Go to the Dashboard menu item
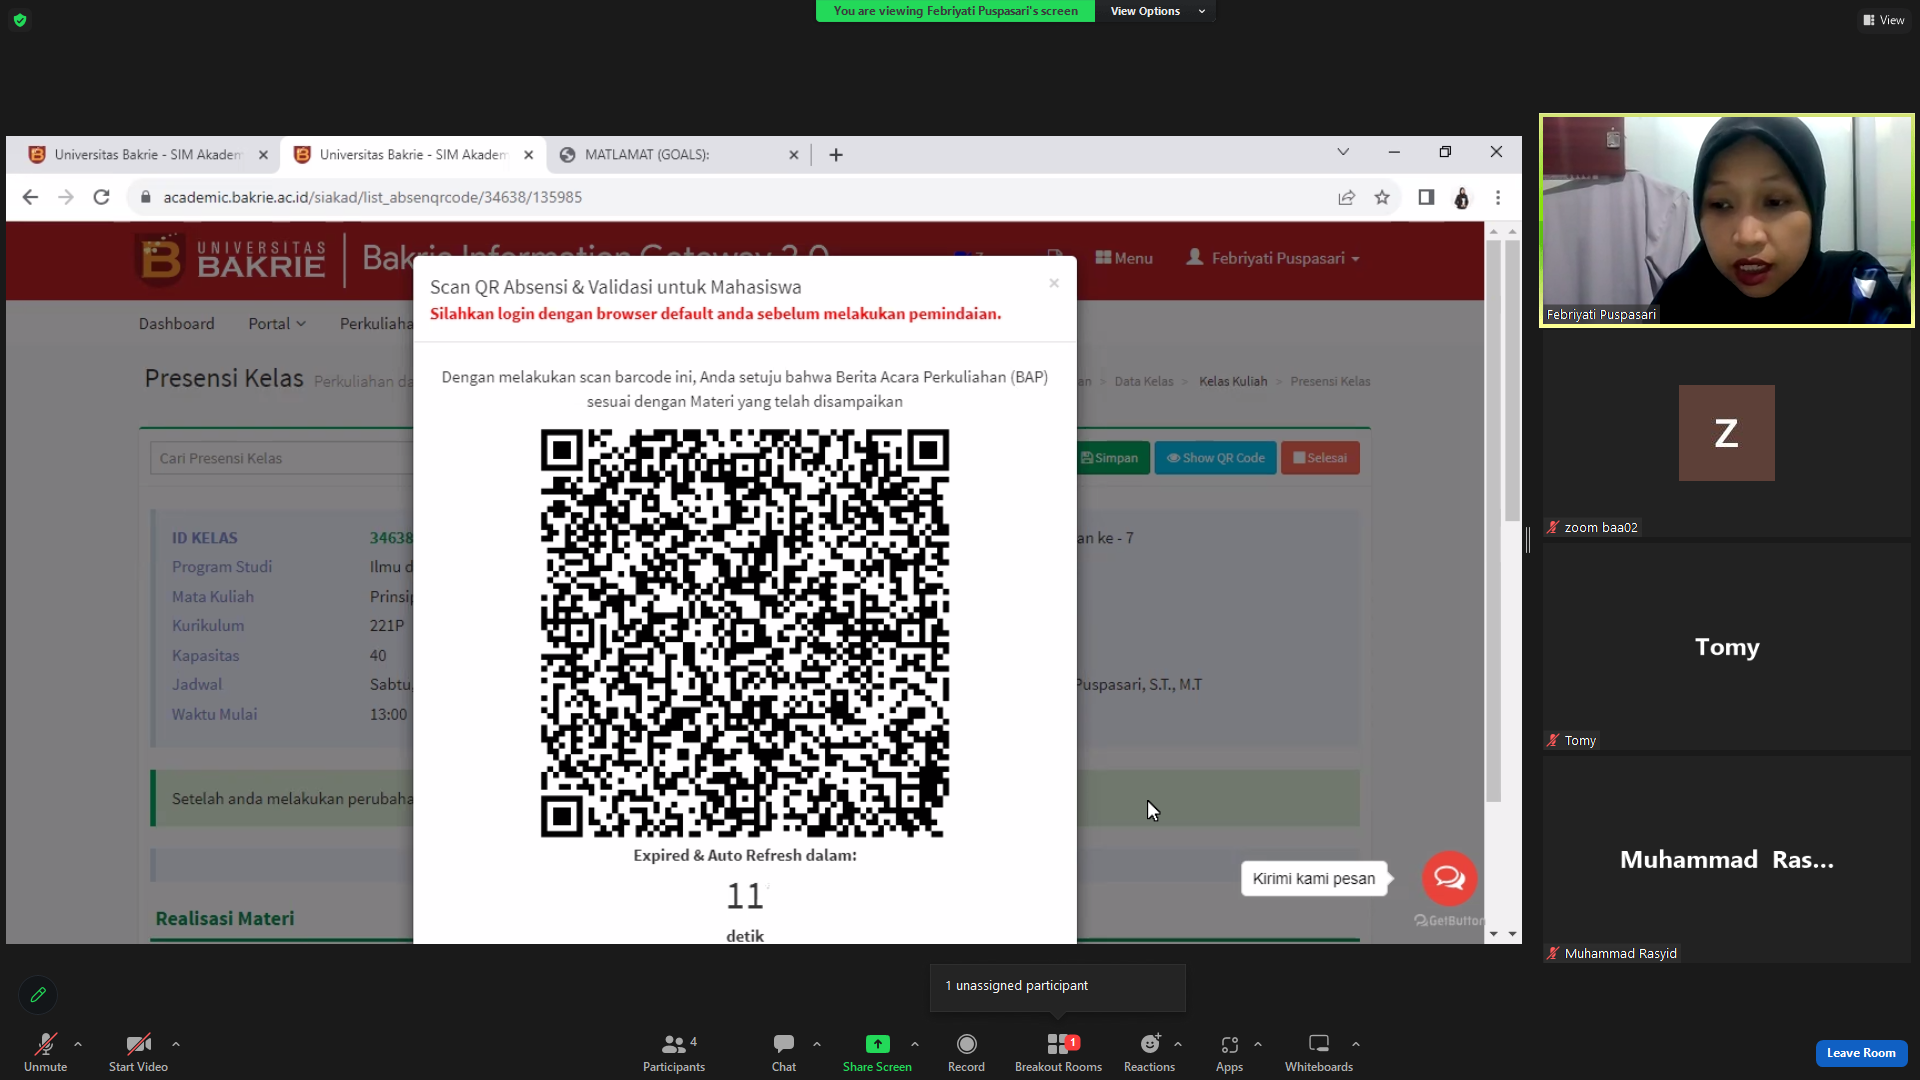Screen dimensions: 1920x1080 [x=176, y=324]
